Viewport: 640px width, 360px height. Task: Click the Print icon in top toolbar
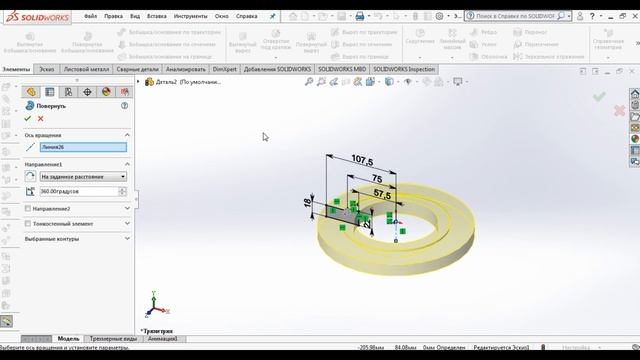pos(360,16)
